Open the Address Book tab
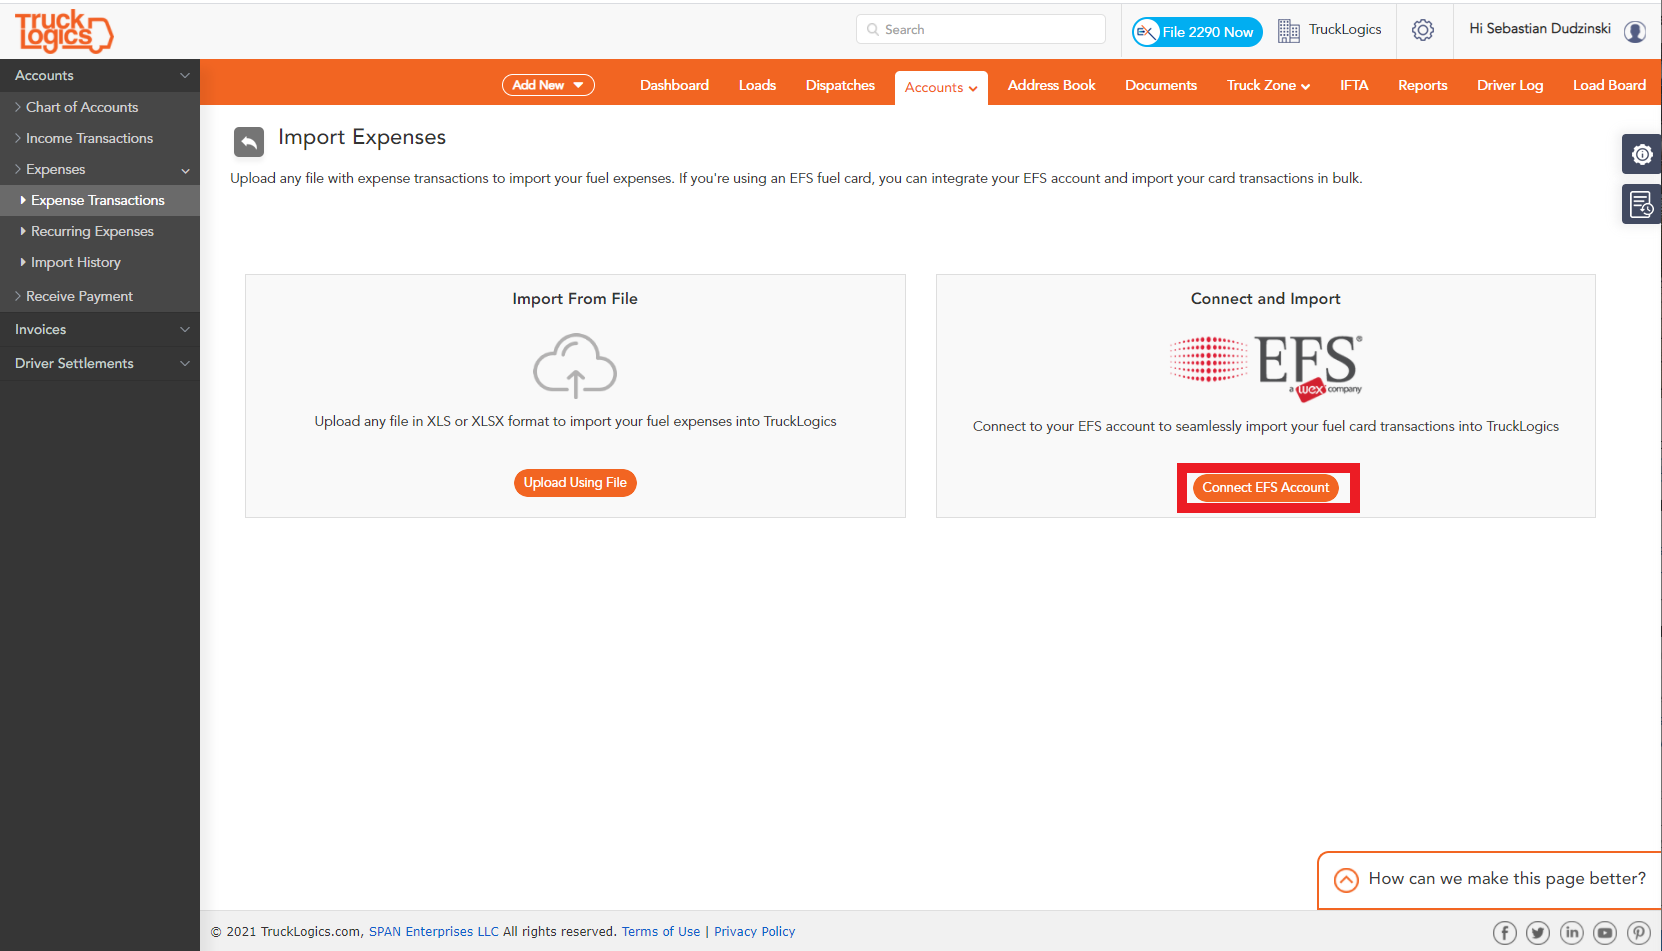The width and height of the screenshot is (1662, 951). tap(1051, 85)
